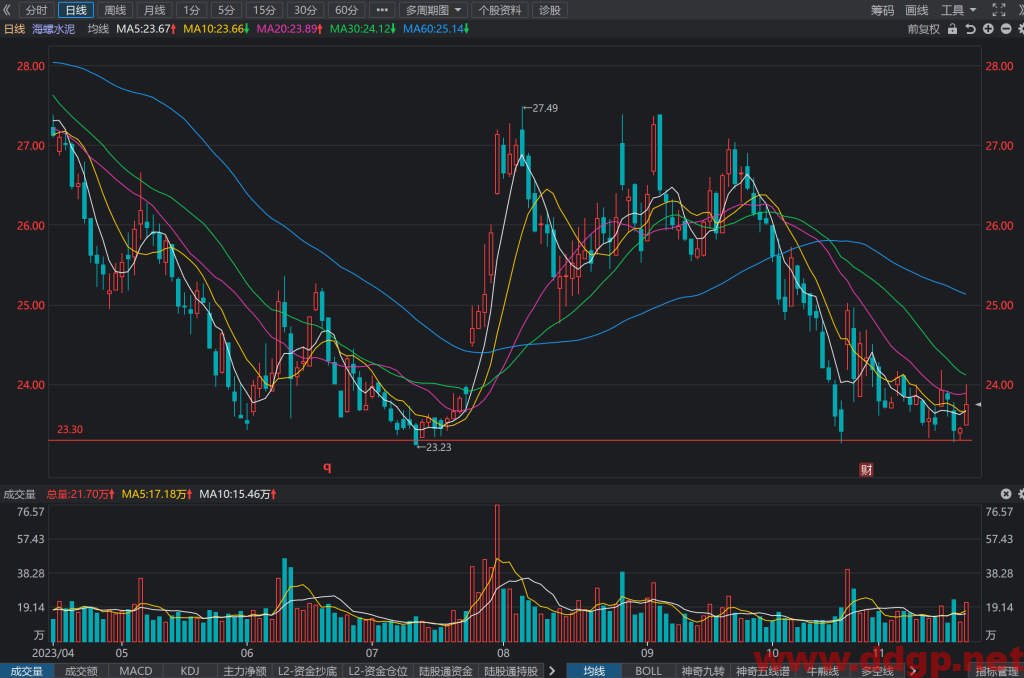Open the L2-资金仓位 indicator tab

coord(378,671)
